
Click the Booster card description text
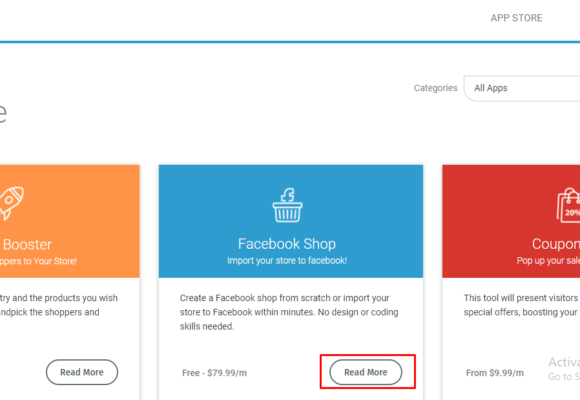pyautogui.click(x=58, y=305)
